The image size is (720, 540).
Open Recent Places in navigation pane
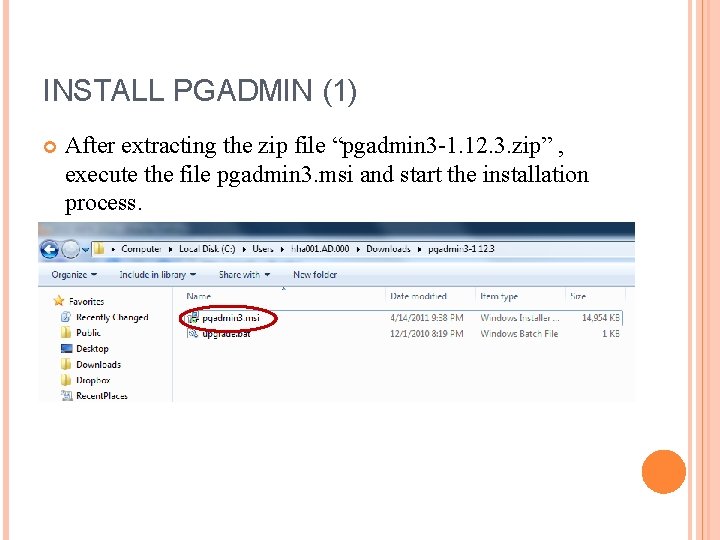pyautogui.click(x=101, y=396)
